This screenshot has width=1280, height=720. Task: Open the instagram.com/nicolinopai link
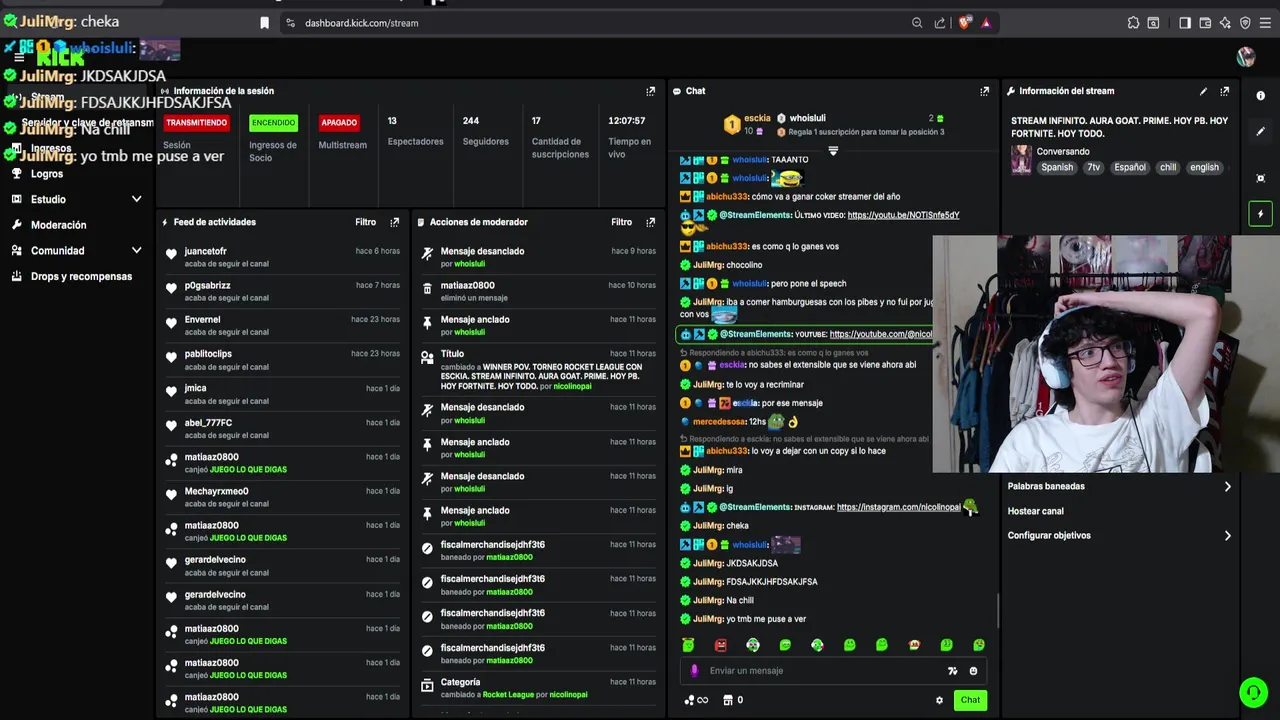(x=898, y=507)
